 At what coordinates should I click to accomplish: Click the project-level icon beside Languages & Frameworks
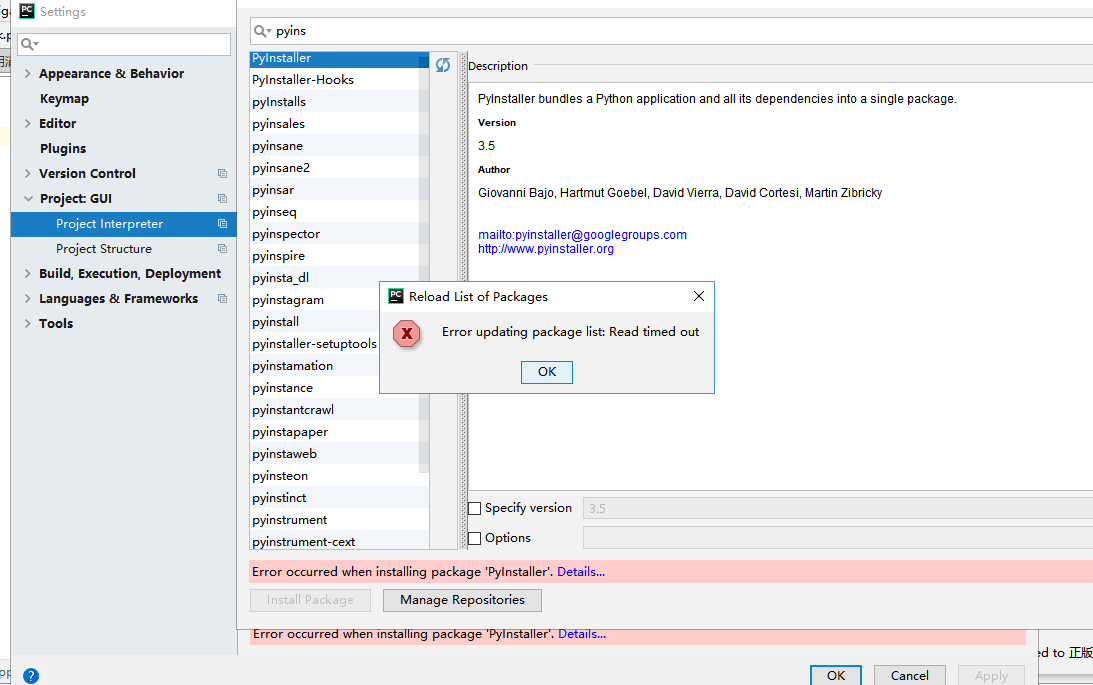tap(222, 298)
